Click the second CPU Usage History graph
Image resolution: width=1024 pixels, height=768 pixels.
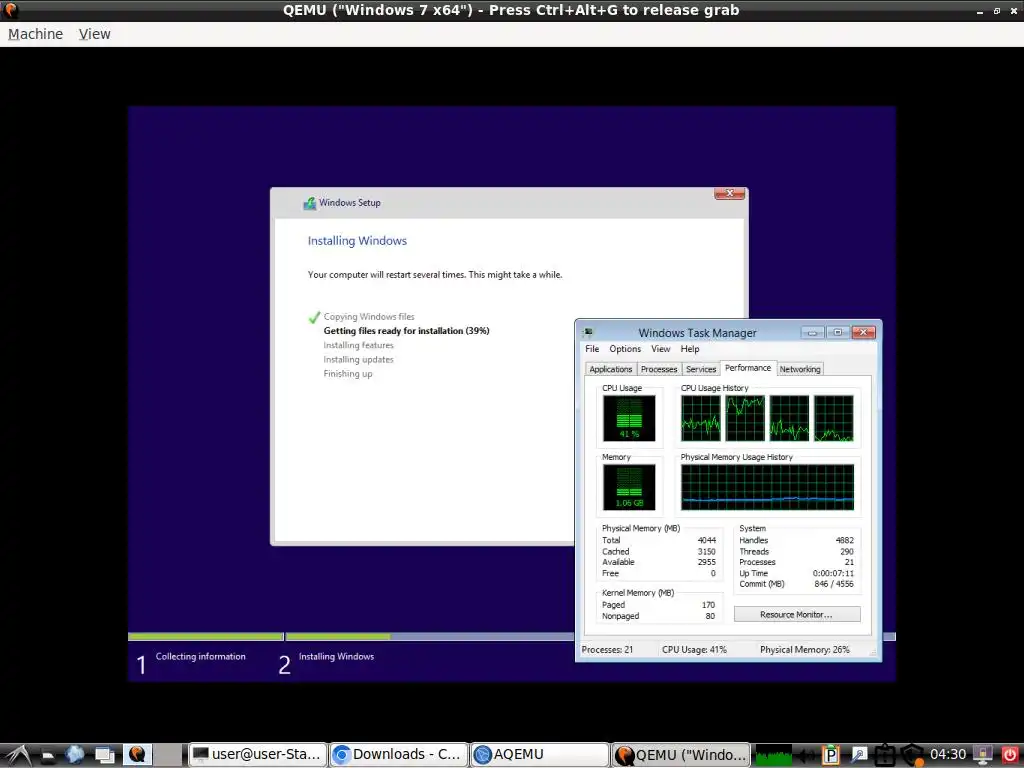(x=745, y=418)
